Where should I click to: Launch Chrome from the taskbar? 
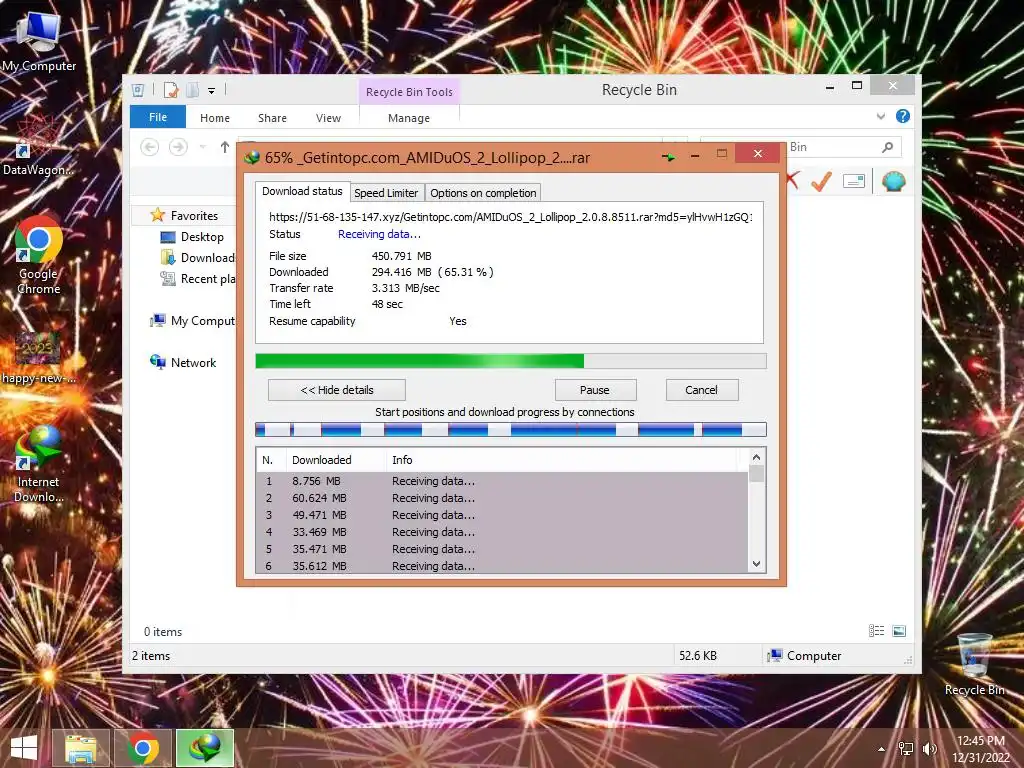point(143,748)
